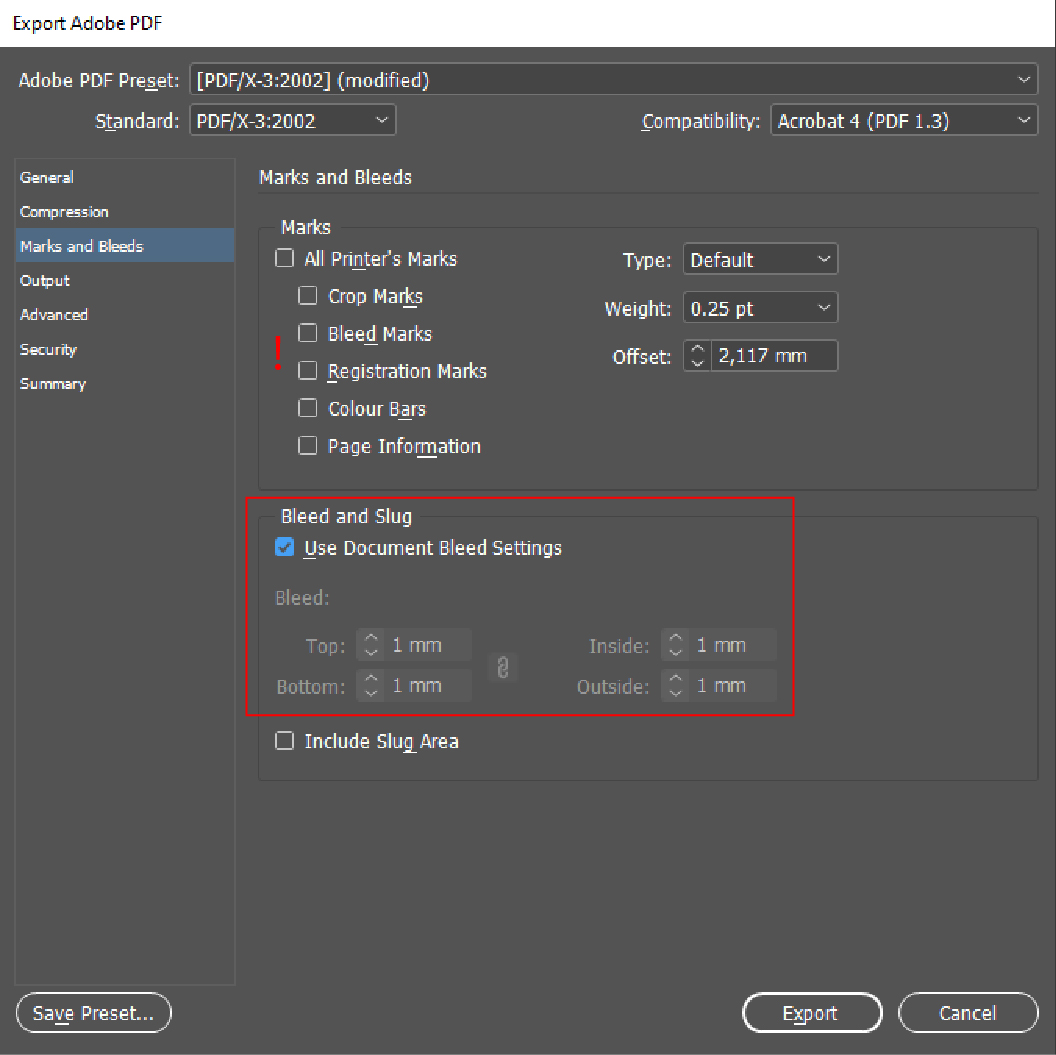Check the Page Information box

(308, 446)
